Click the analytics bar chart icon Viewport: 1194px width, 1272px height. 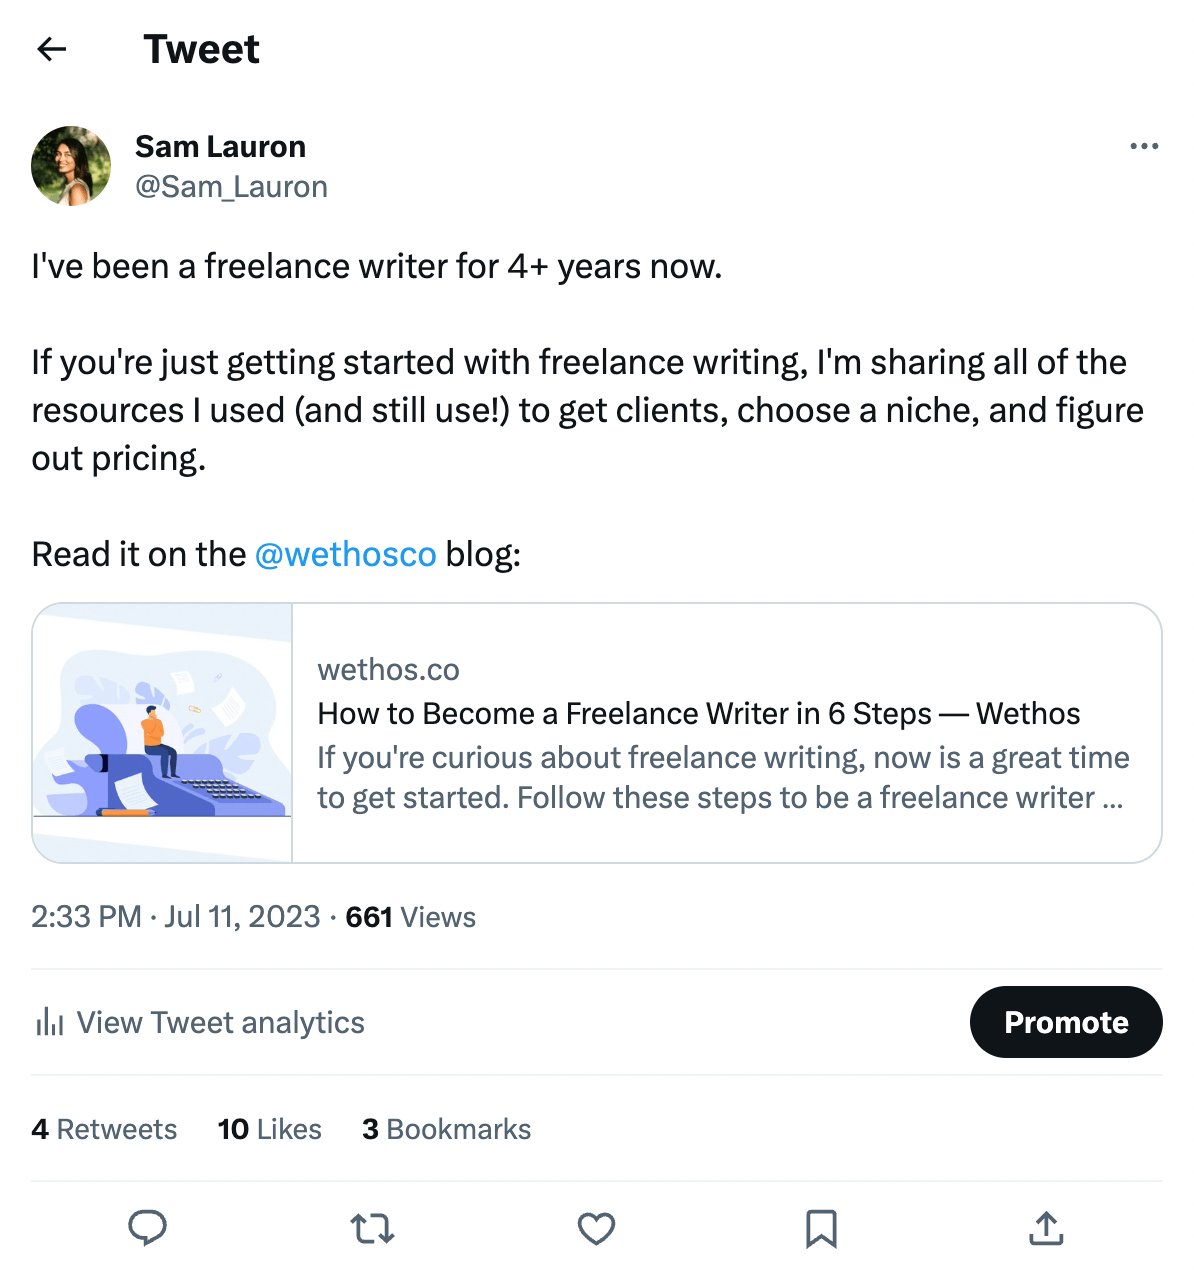(x=48, y=1022)
